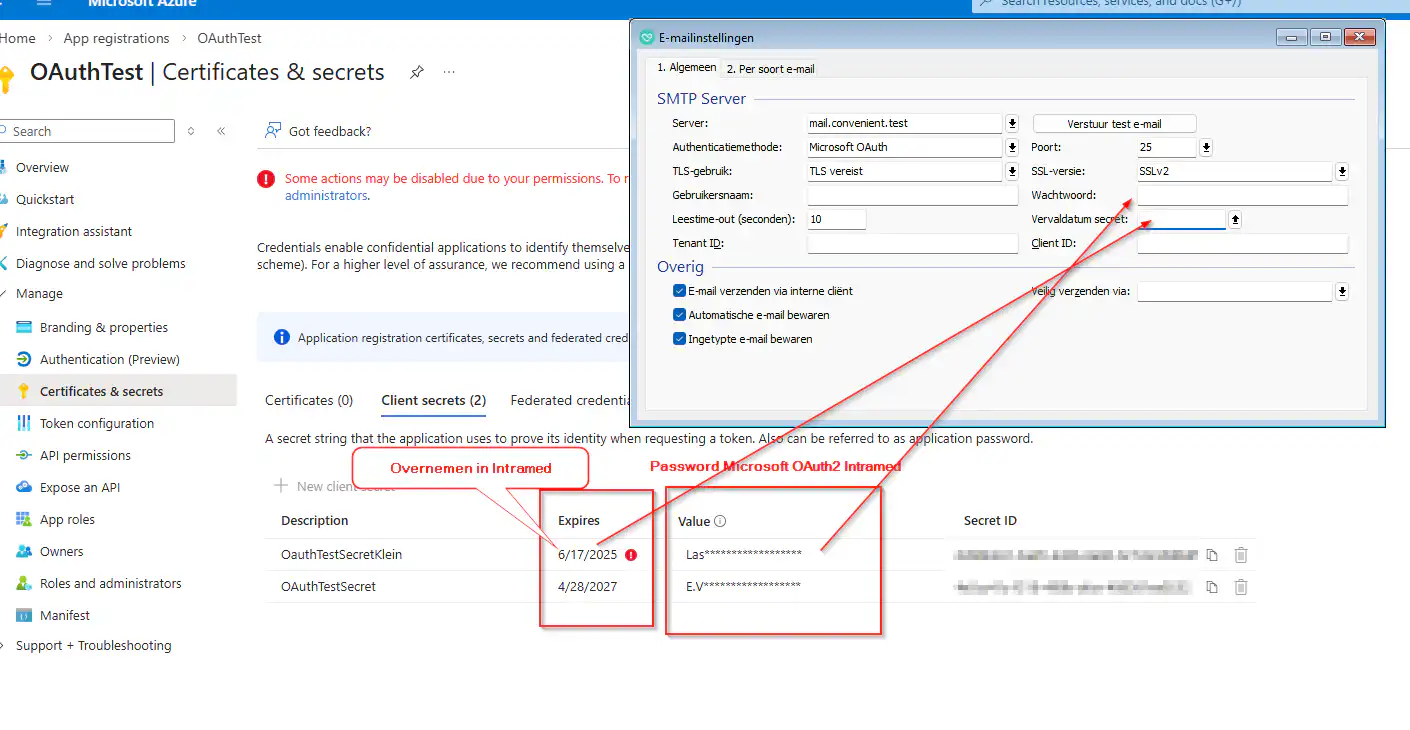The width and height of the screenshot is (1410, 730).
Task: Click the Value column info icon
Action: tap(720, 521)
